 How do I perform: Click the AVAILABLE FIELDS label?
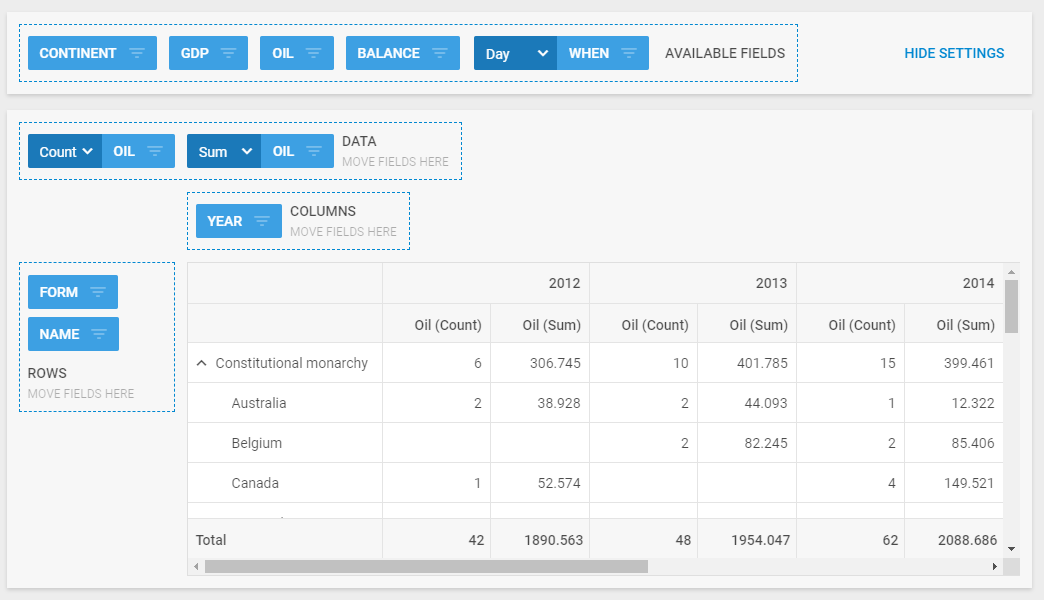(x=725, y=53)
